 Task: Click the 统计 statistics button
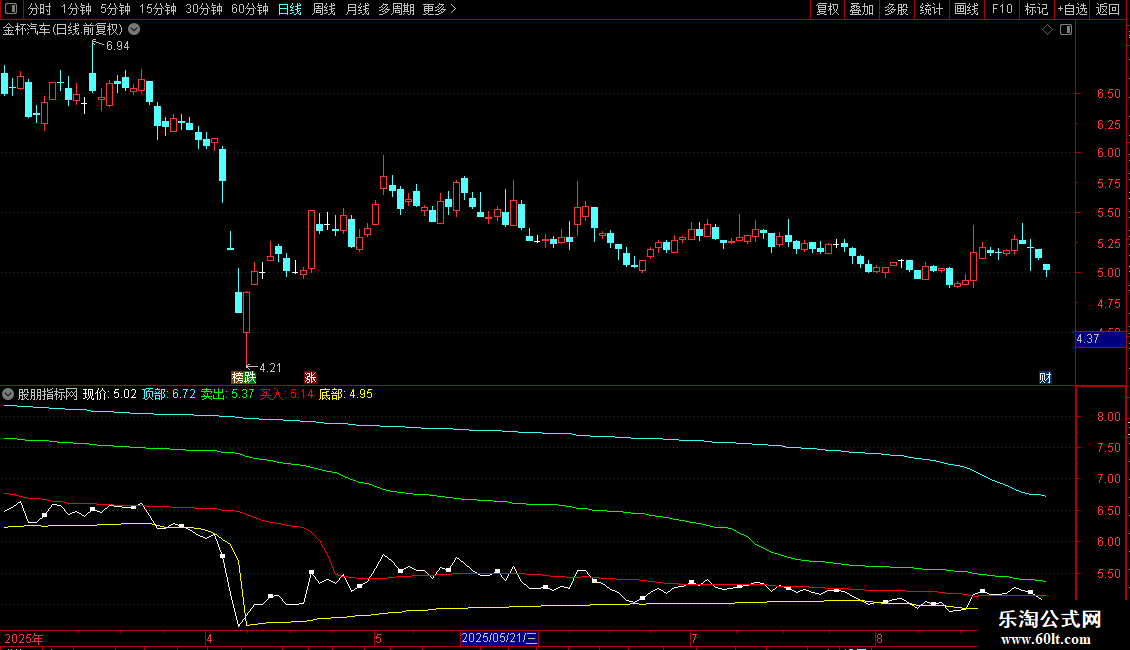(930, 9)
